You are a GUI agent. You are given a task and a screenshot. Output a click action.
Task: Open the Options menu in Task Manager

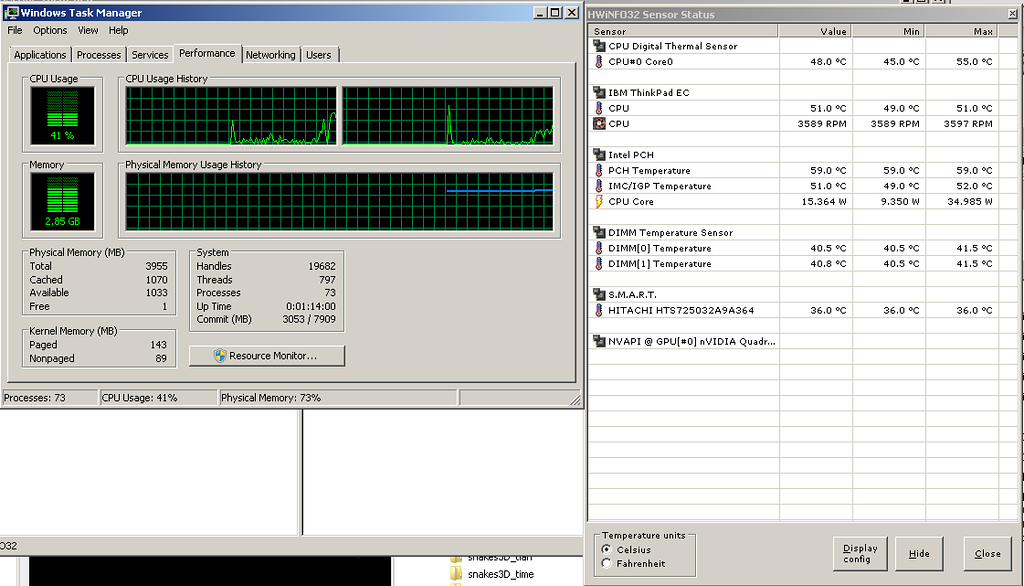click(50, 30)
